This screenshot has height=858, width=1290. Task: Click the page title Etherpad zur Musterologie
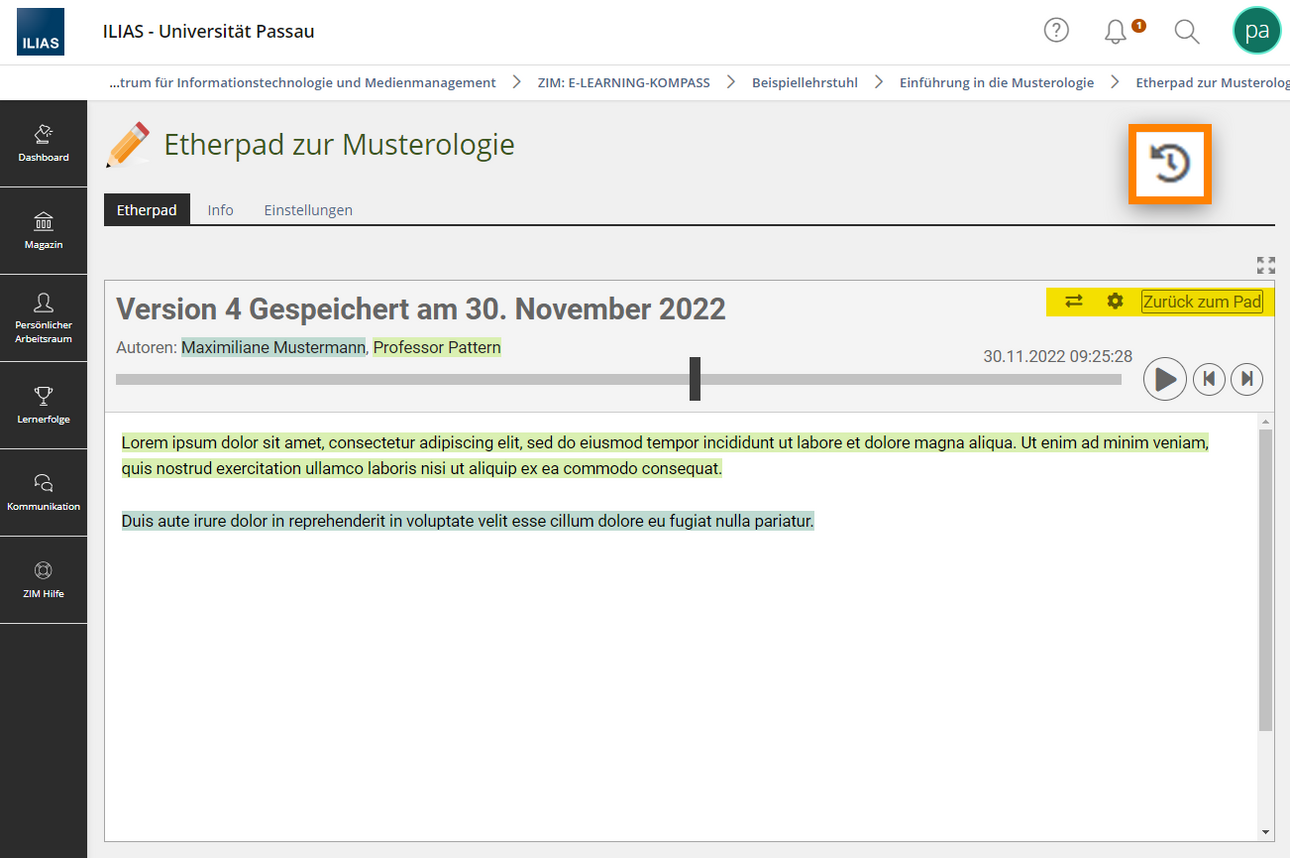[339, 145]
